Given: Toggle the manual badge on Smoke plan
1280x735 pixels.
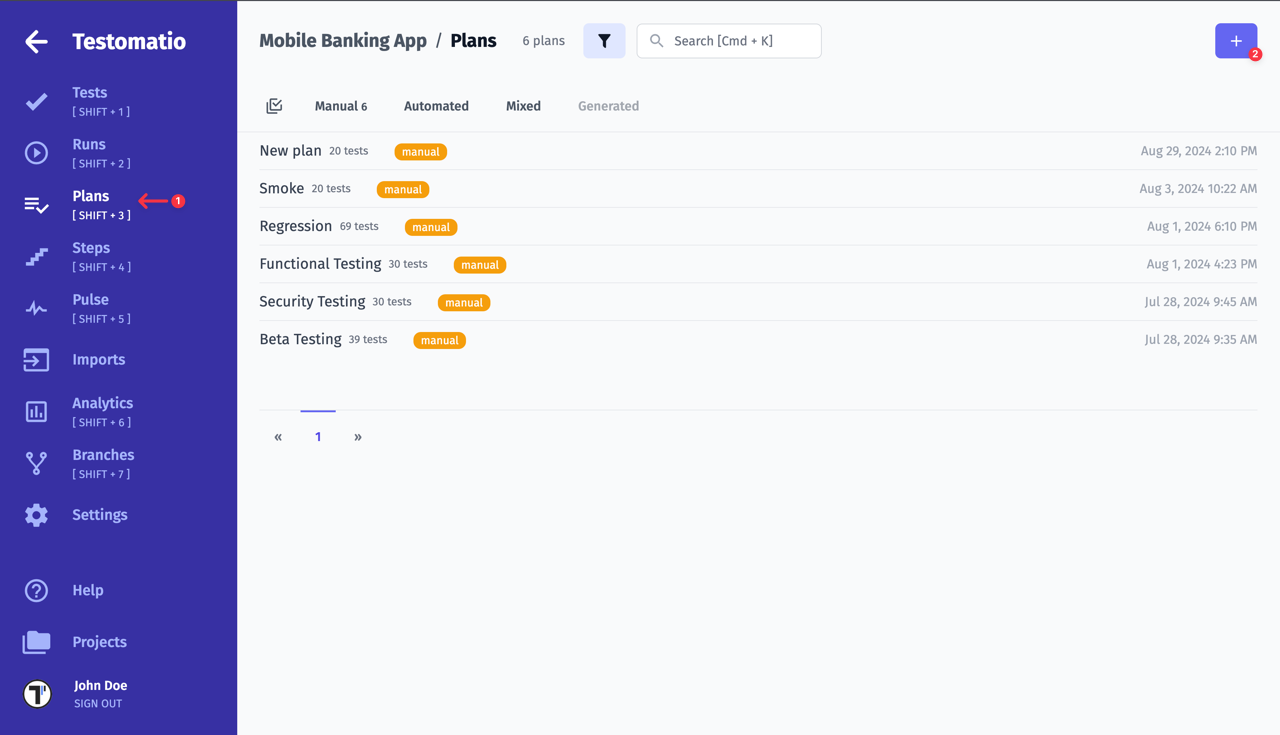Looking at the screenshot, I should 402,189.
